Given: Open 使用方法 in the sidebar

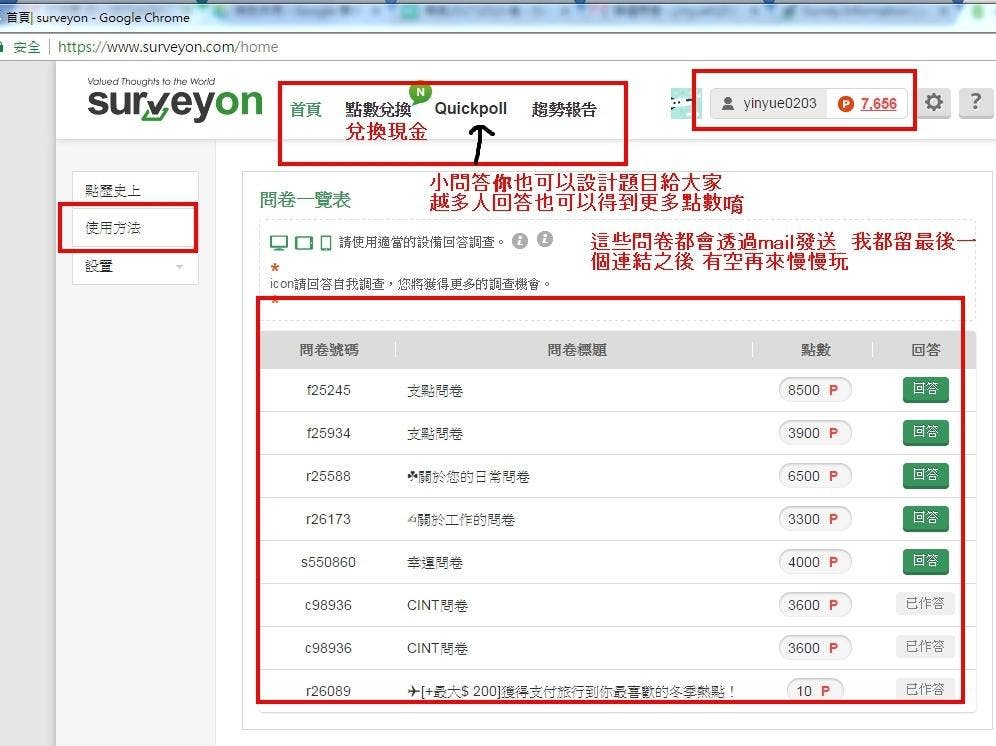Looking at the screenshot, I should click(x=135, y=227).
